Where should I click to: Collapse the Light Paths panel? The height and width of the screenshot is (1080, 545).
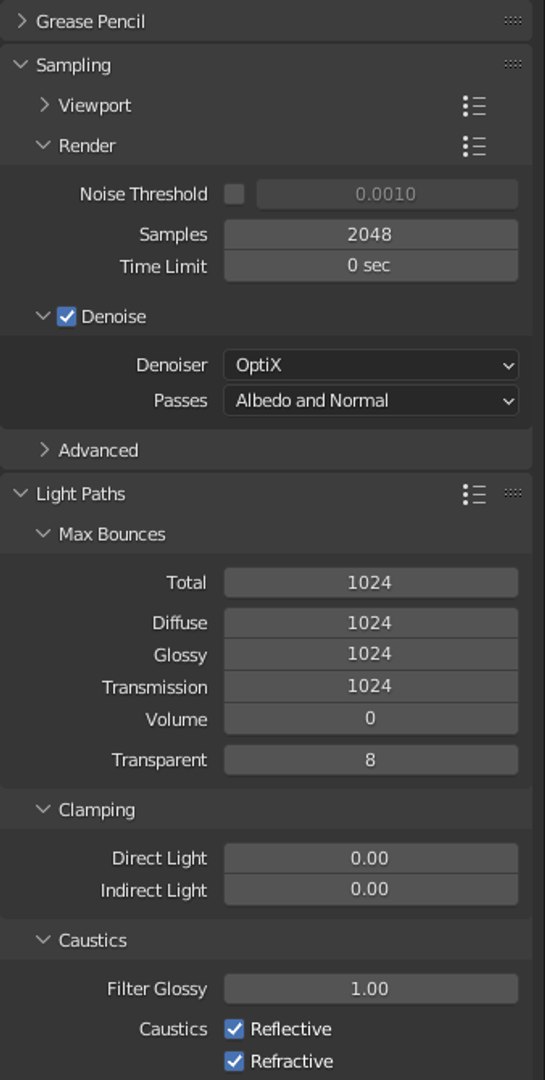tap(21, 493)
